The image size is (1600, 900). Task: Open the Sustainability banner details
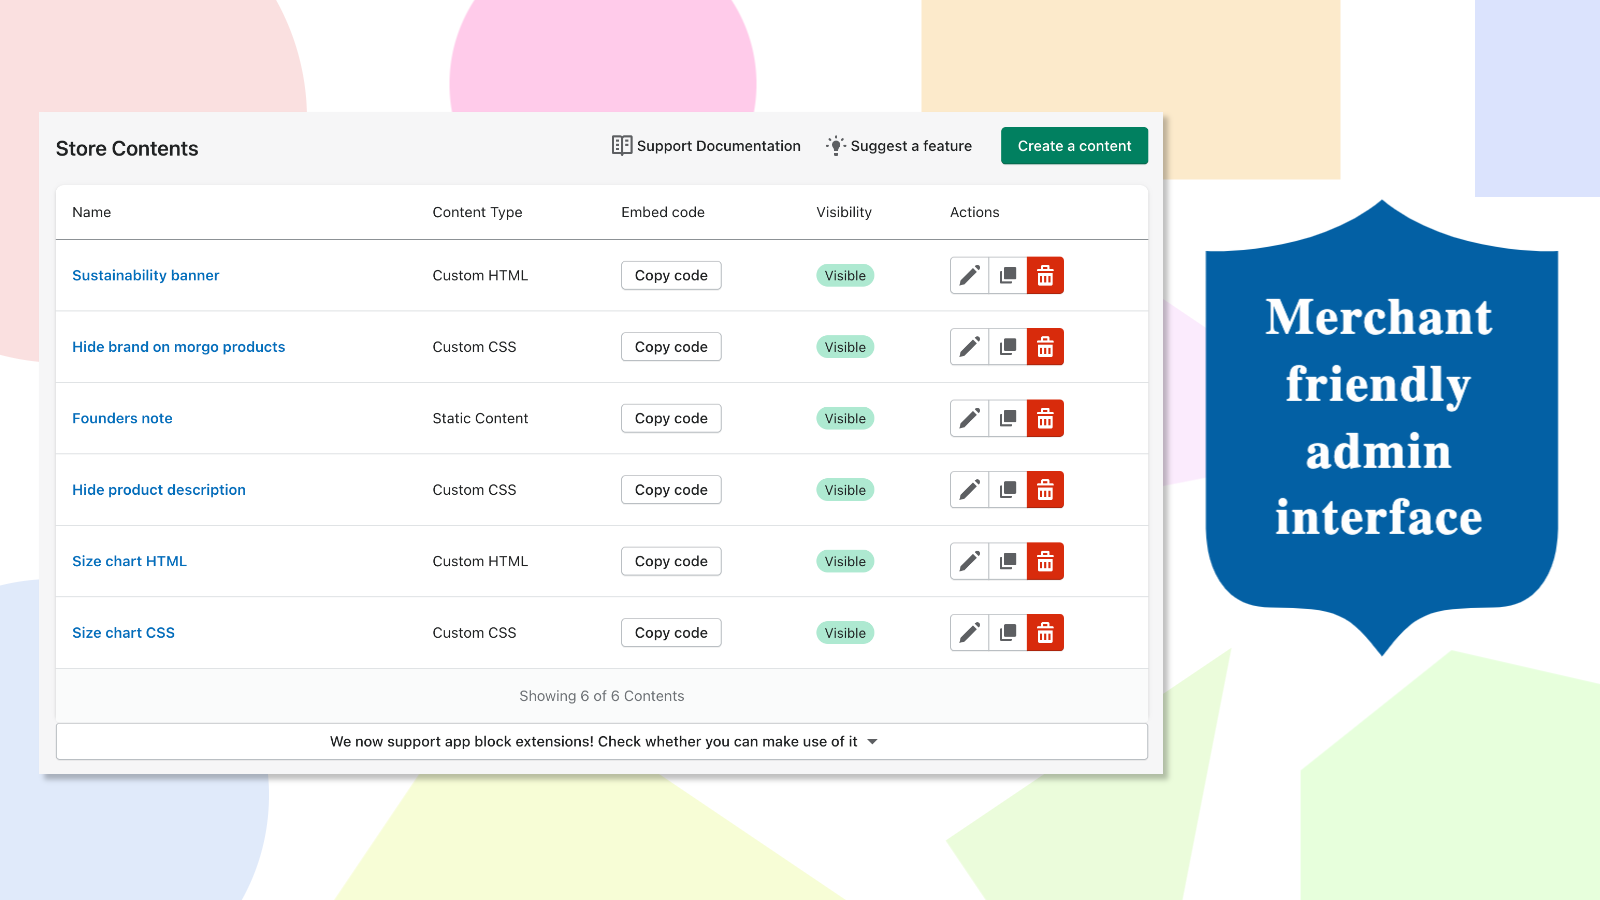pos(145,275)
